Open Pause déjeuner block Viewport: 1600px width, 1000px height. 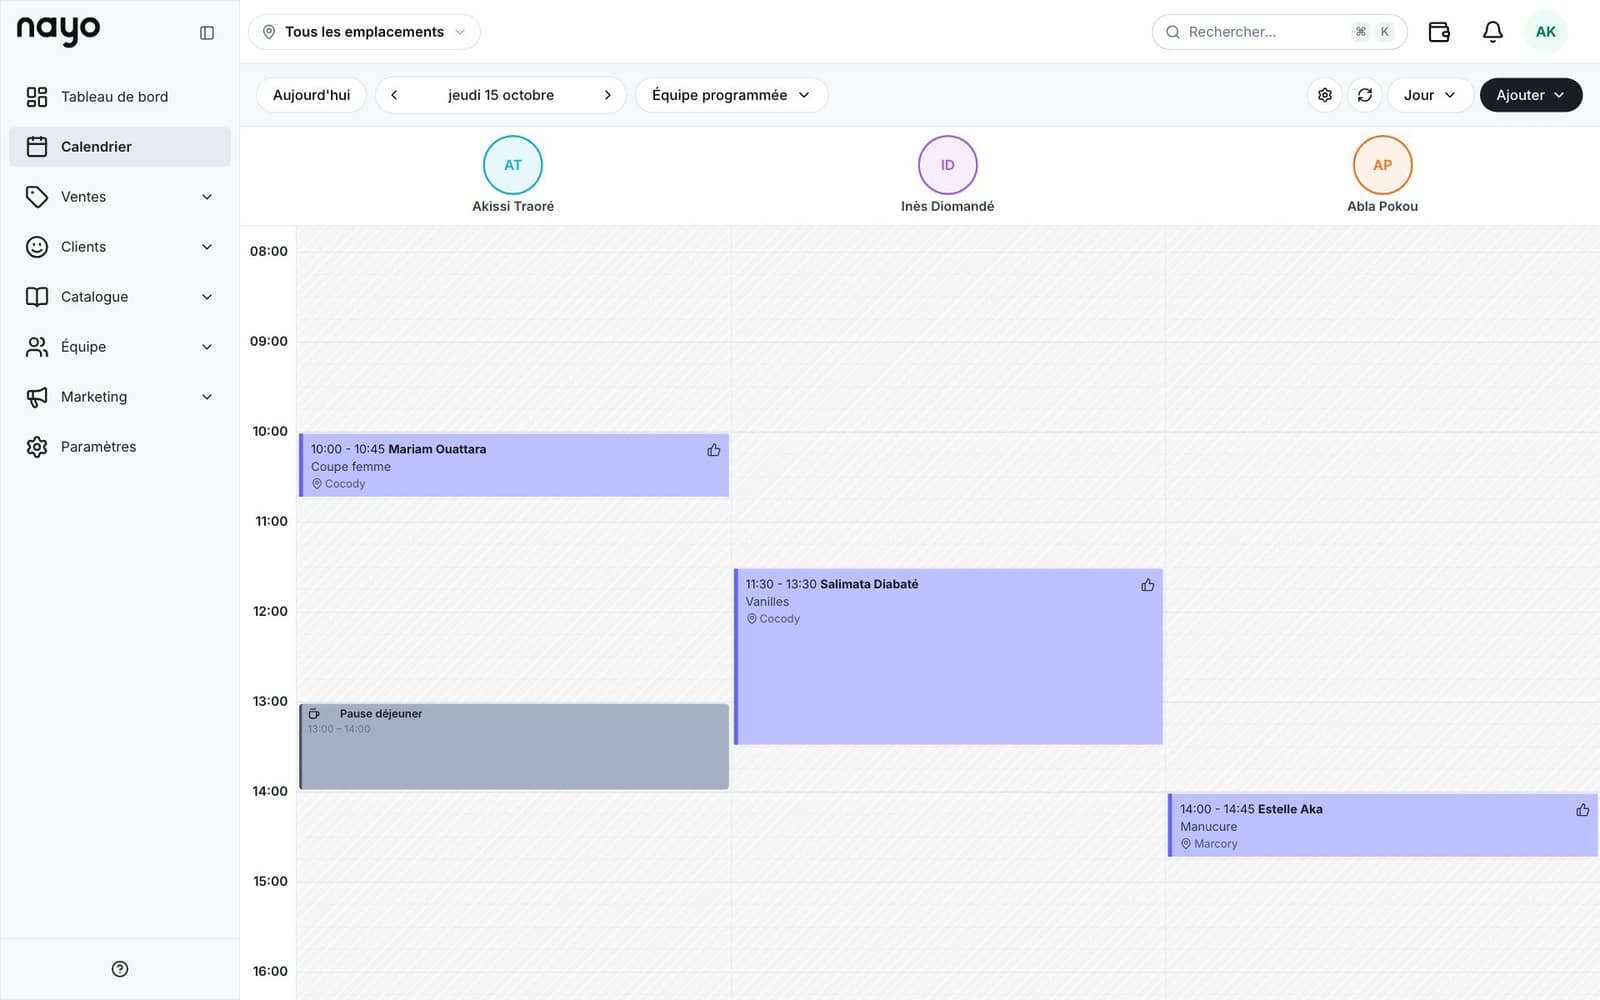pos(514,747)
